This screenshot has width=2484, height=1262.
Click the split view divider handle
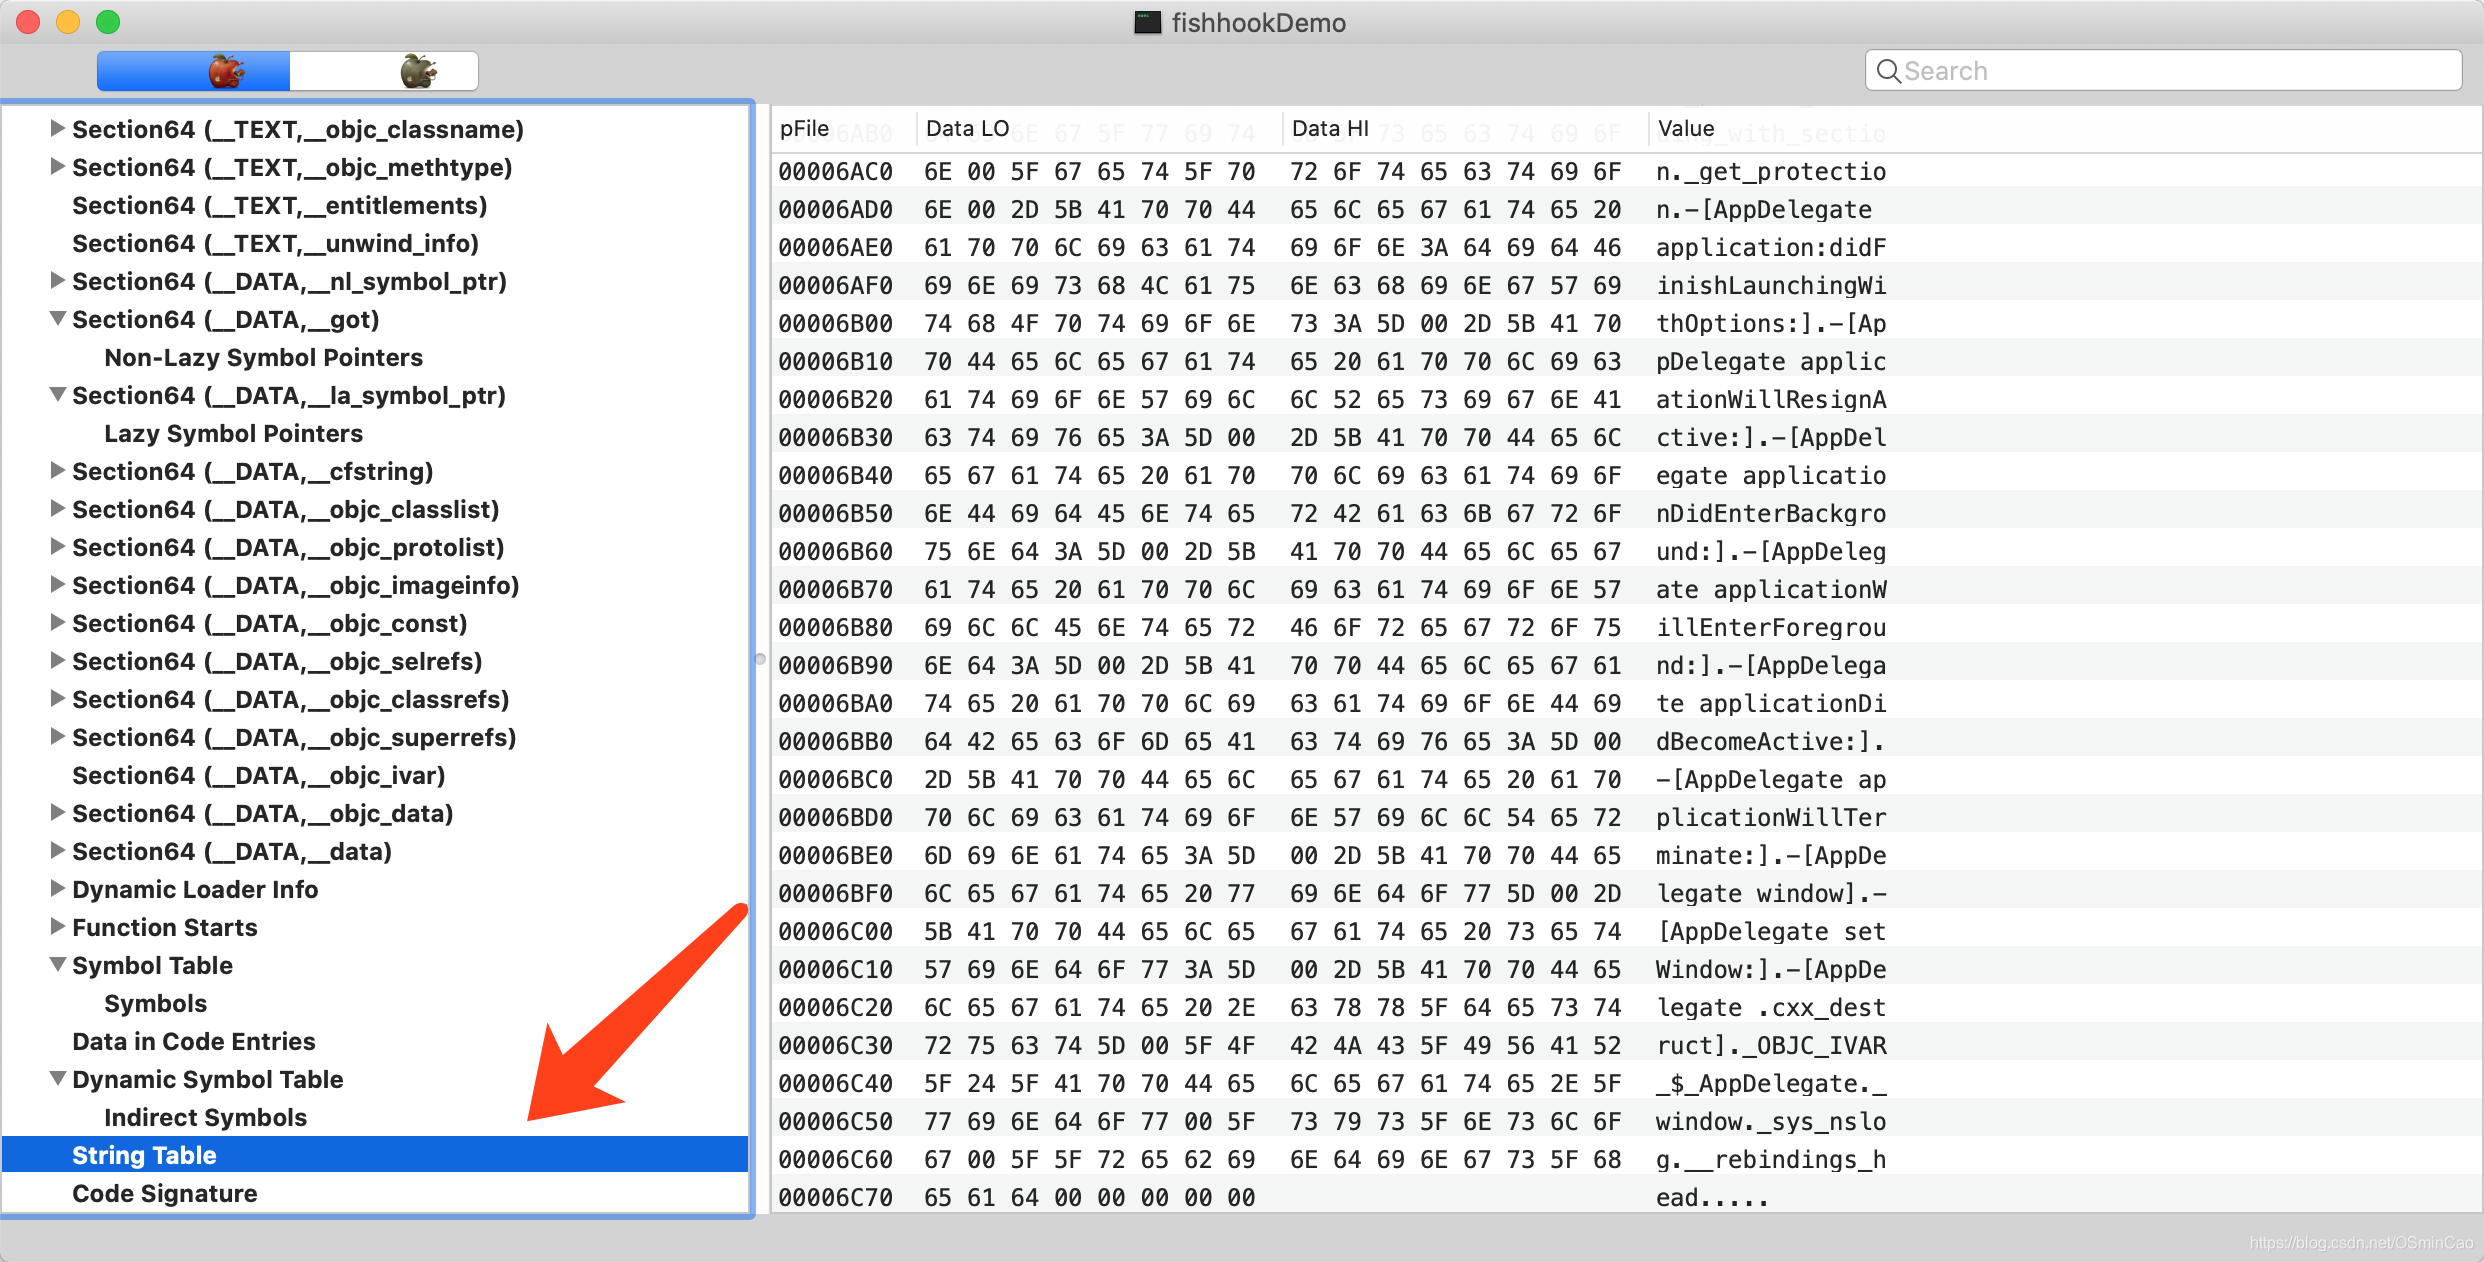[x=760, y=659]
